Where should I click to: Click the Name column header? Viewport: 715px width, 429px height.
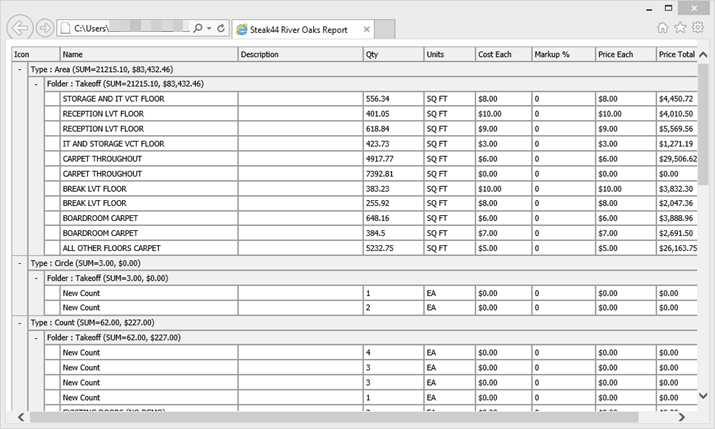tap(149, 54)
